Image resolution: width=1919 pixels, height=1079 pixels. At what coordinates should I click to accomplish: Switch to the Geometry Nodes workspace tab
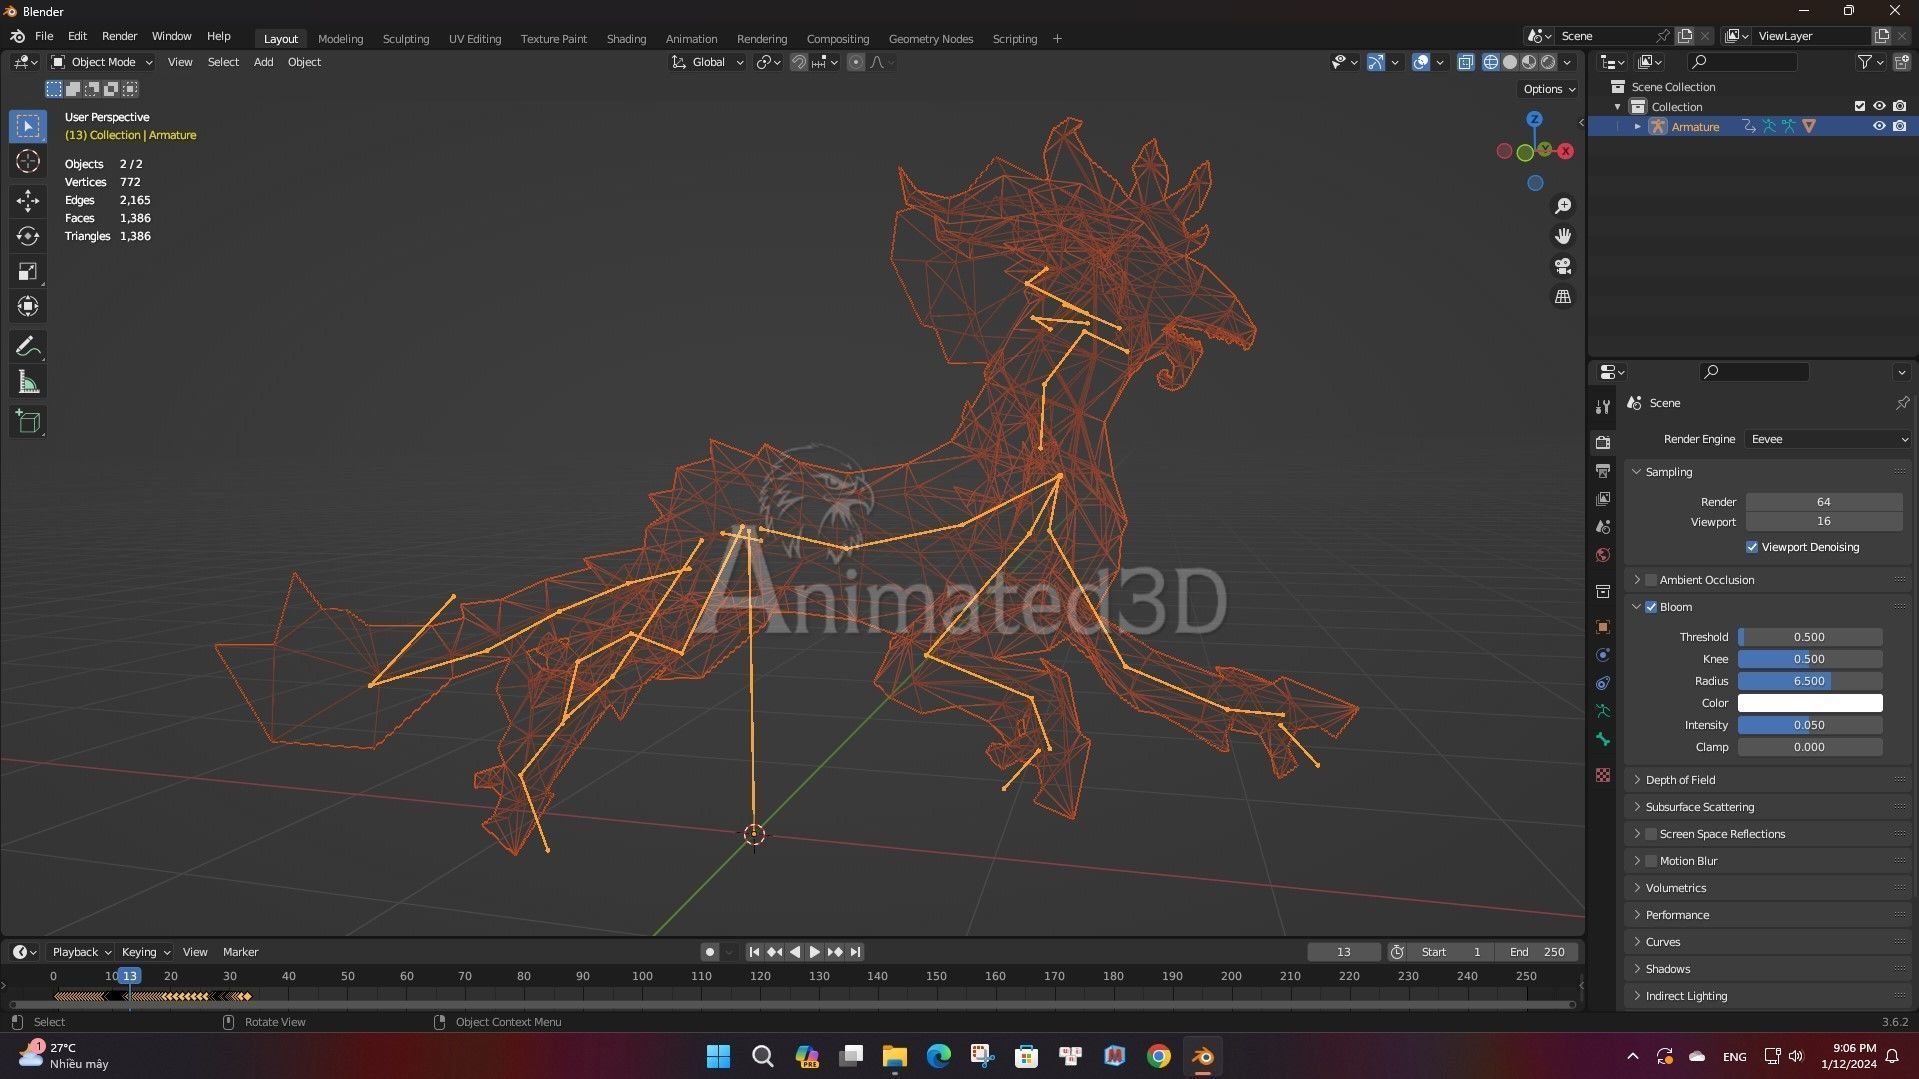(x=930, y=38)
